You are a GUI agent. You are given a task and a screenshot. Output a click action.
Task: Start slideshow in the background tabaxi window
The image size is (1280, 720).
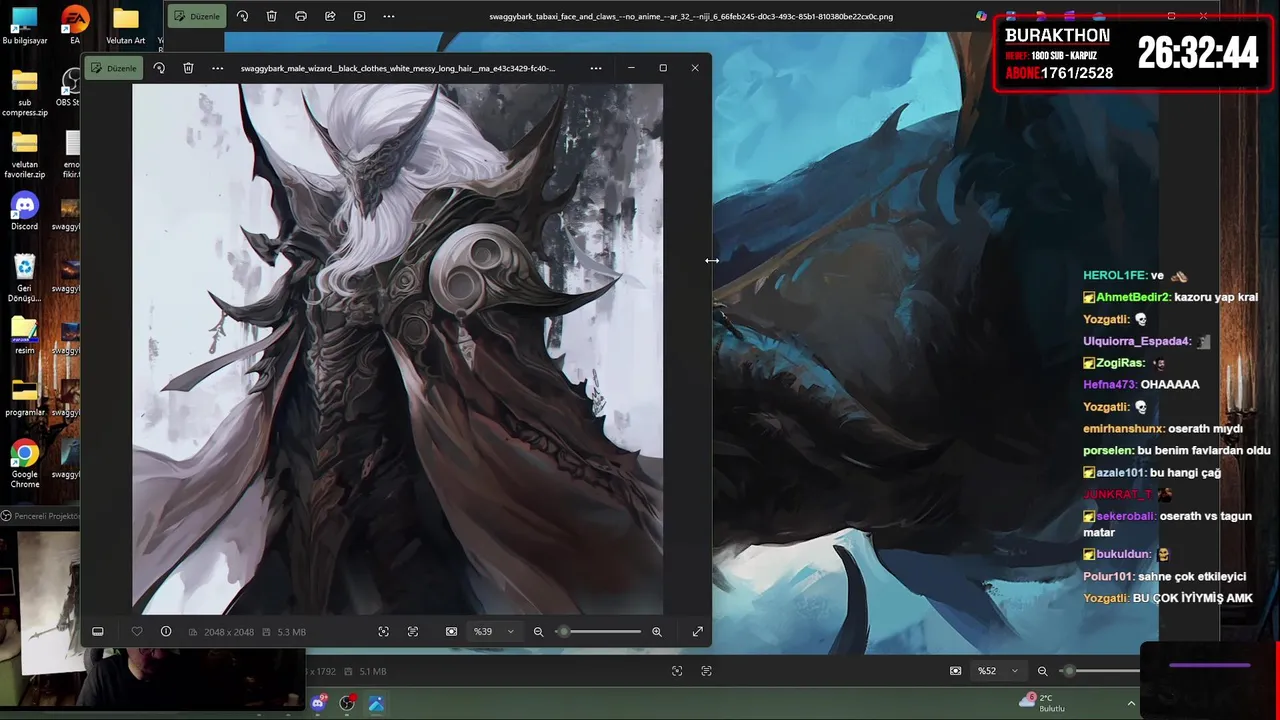pyautogui.click(x=360, y=16)
